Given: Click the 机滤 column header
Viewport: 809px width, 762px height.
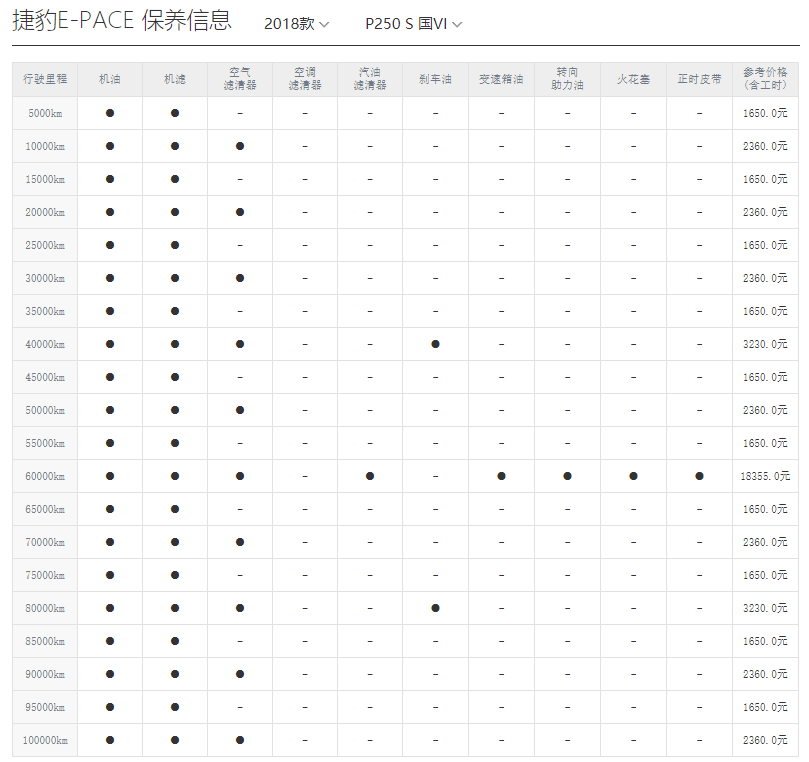Looking at the screenshot, I should [175, 79].
